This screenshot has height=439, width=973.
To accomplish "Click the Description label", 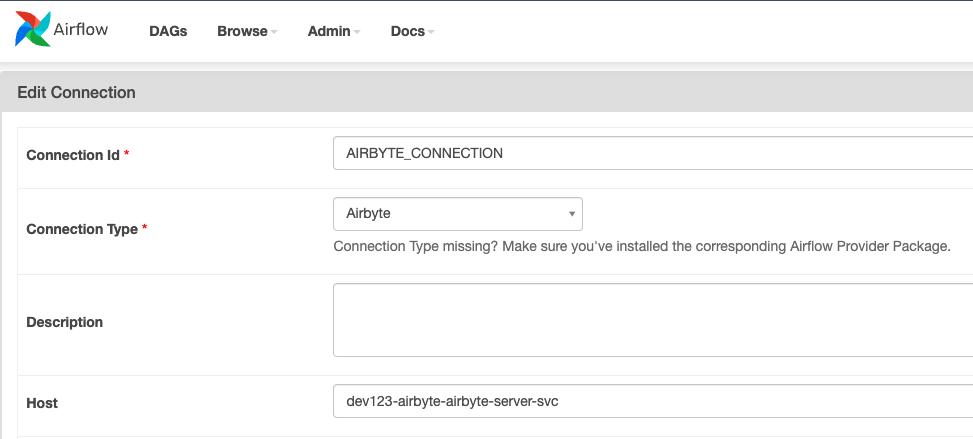I will pos(65,322).
